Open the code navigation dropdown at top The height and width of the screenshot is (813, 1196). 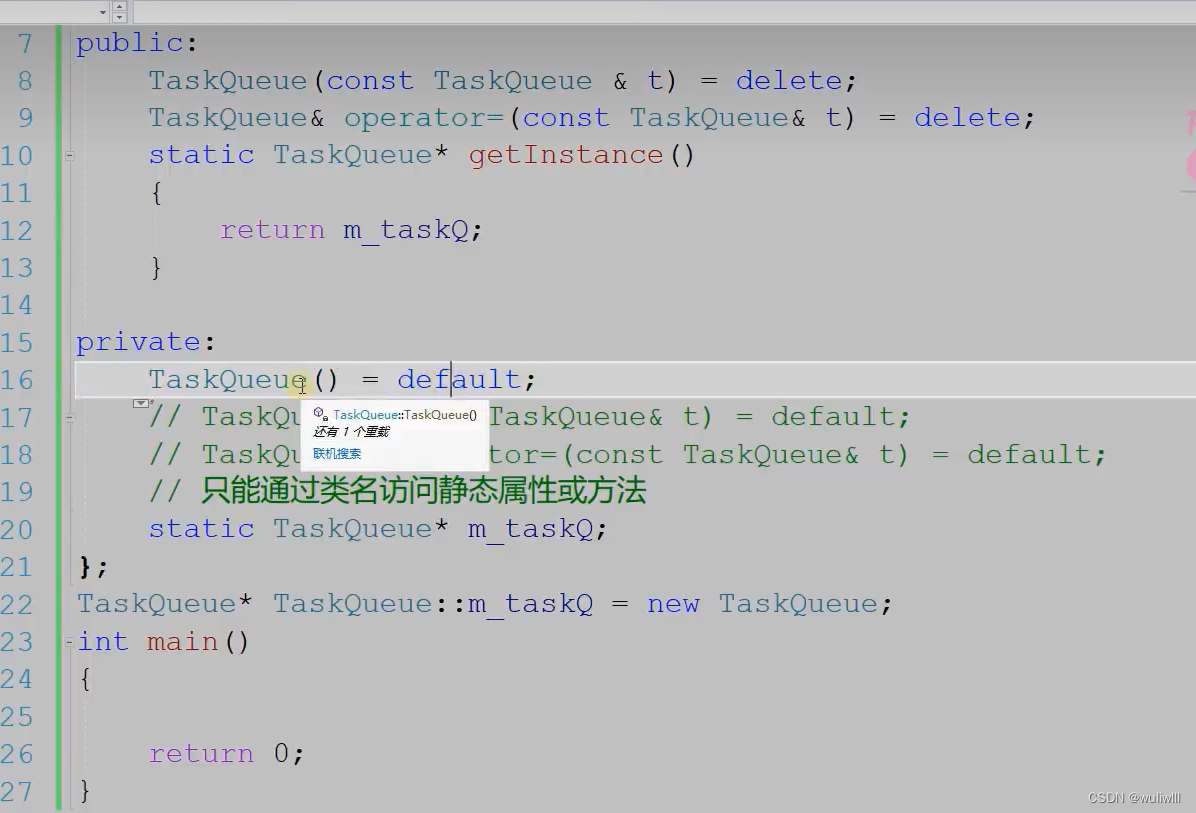pos(102,12)
